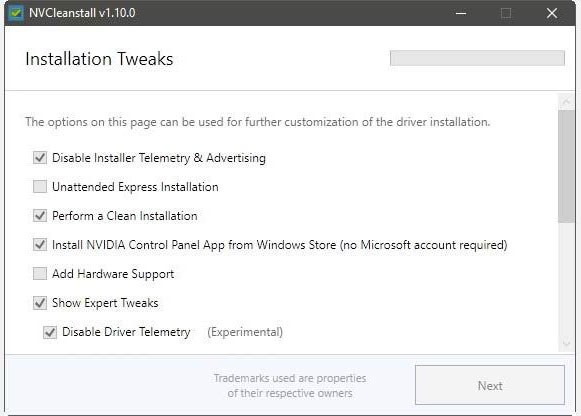Click the scrollbar up arrow
581x416 pixels.
pos(566,101)
